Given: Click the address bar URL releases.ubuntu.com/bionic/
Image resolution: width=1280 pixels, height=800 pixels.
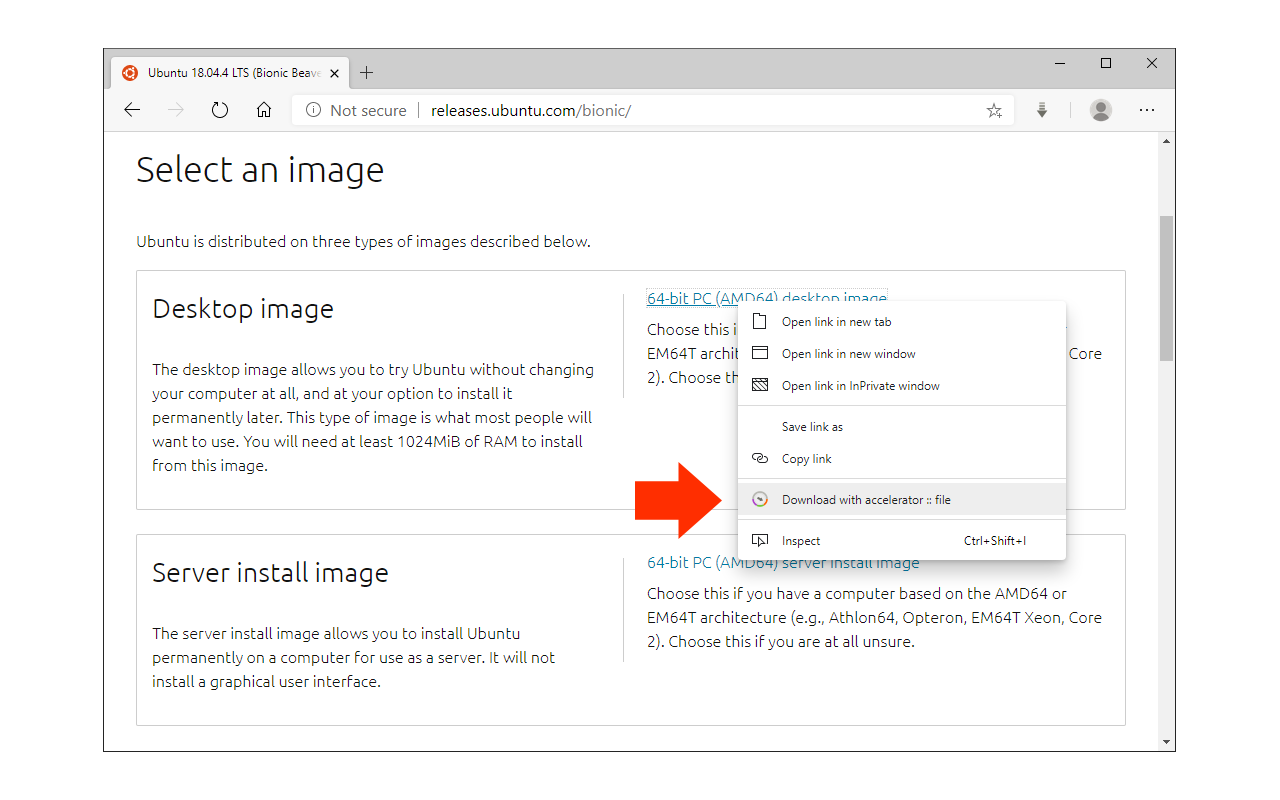Looking at the screenshot, I should (x=531, y=111).
